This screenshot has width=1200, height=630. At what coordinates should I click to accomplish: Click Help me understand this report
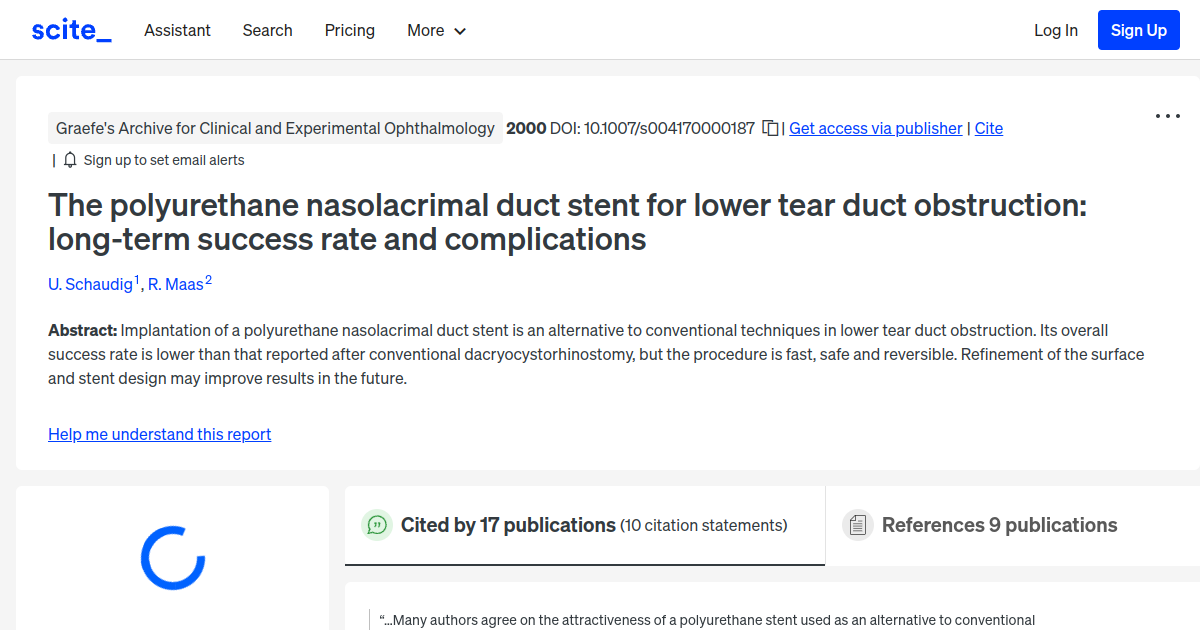point(159,434)
